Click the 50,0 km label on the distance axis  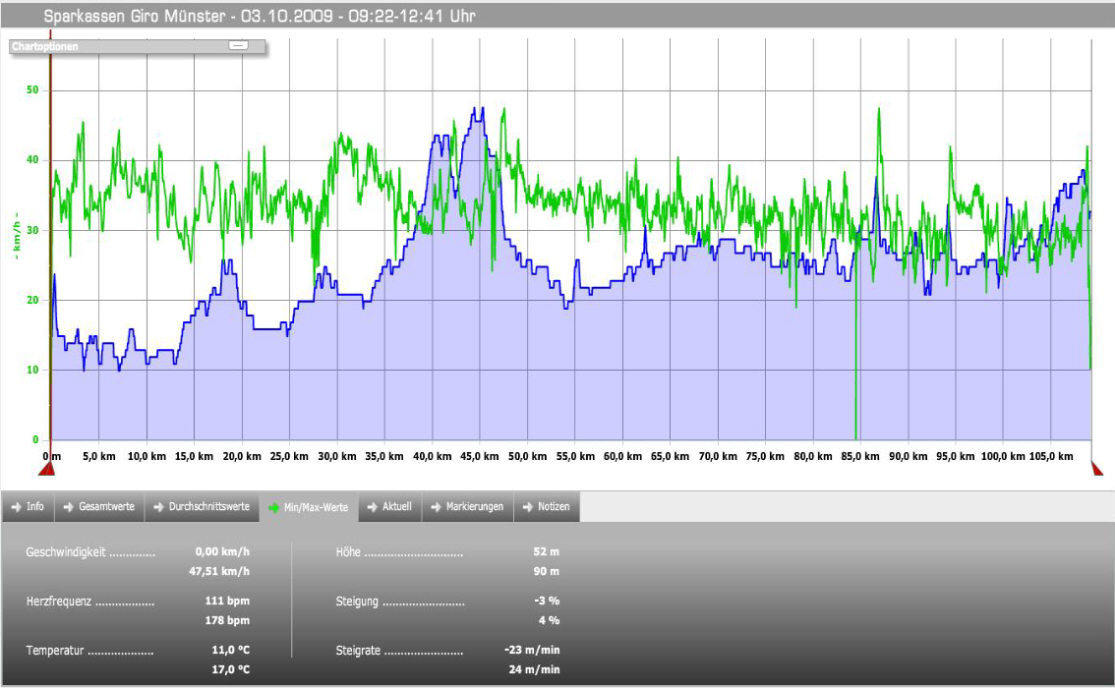click(527, 456)
